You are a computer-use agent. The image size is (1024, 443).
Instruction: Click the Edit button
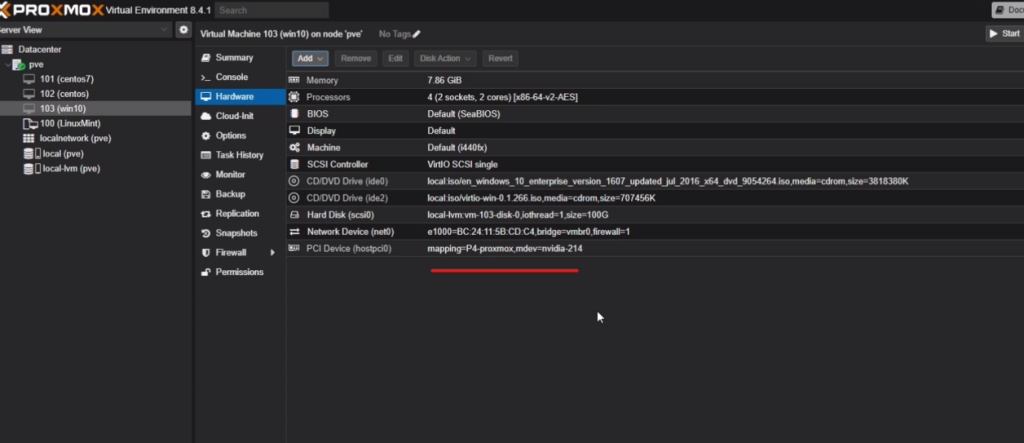[396, 58]
